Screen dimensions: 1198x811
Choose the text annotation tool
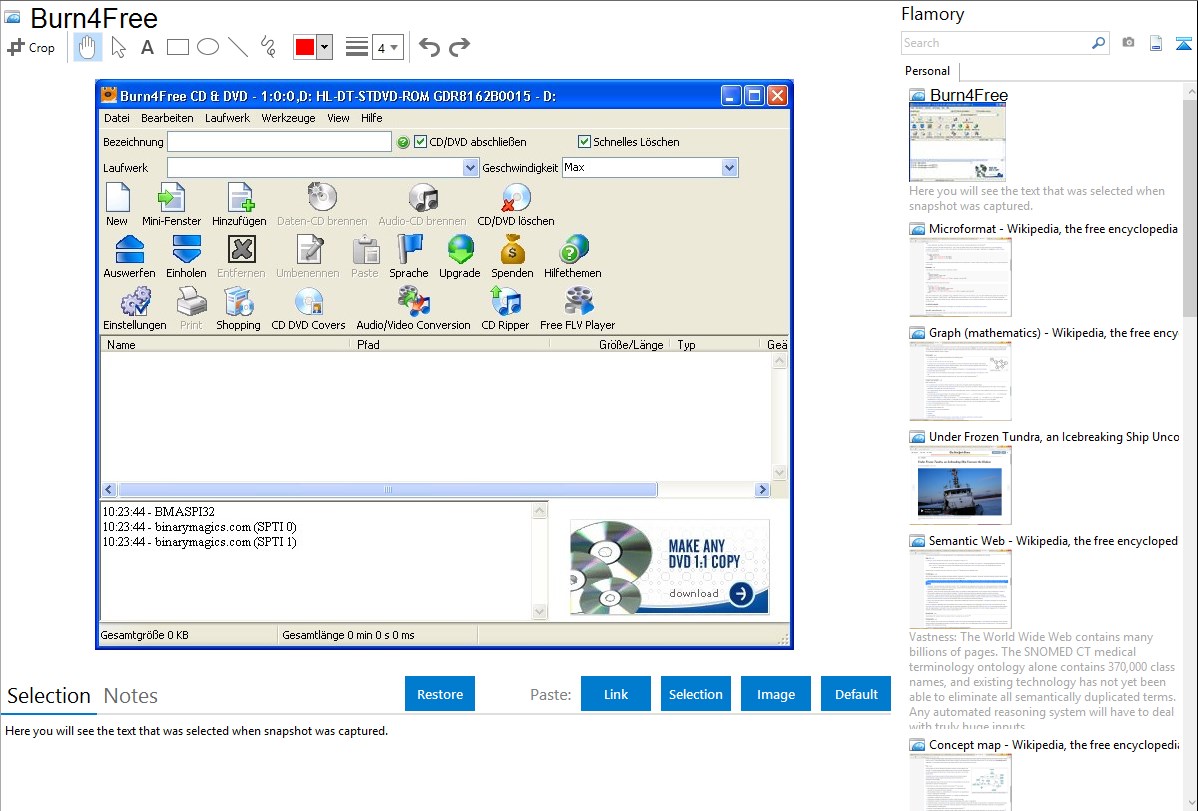pos(147,47)
